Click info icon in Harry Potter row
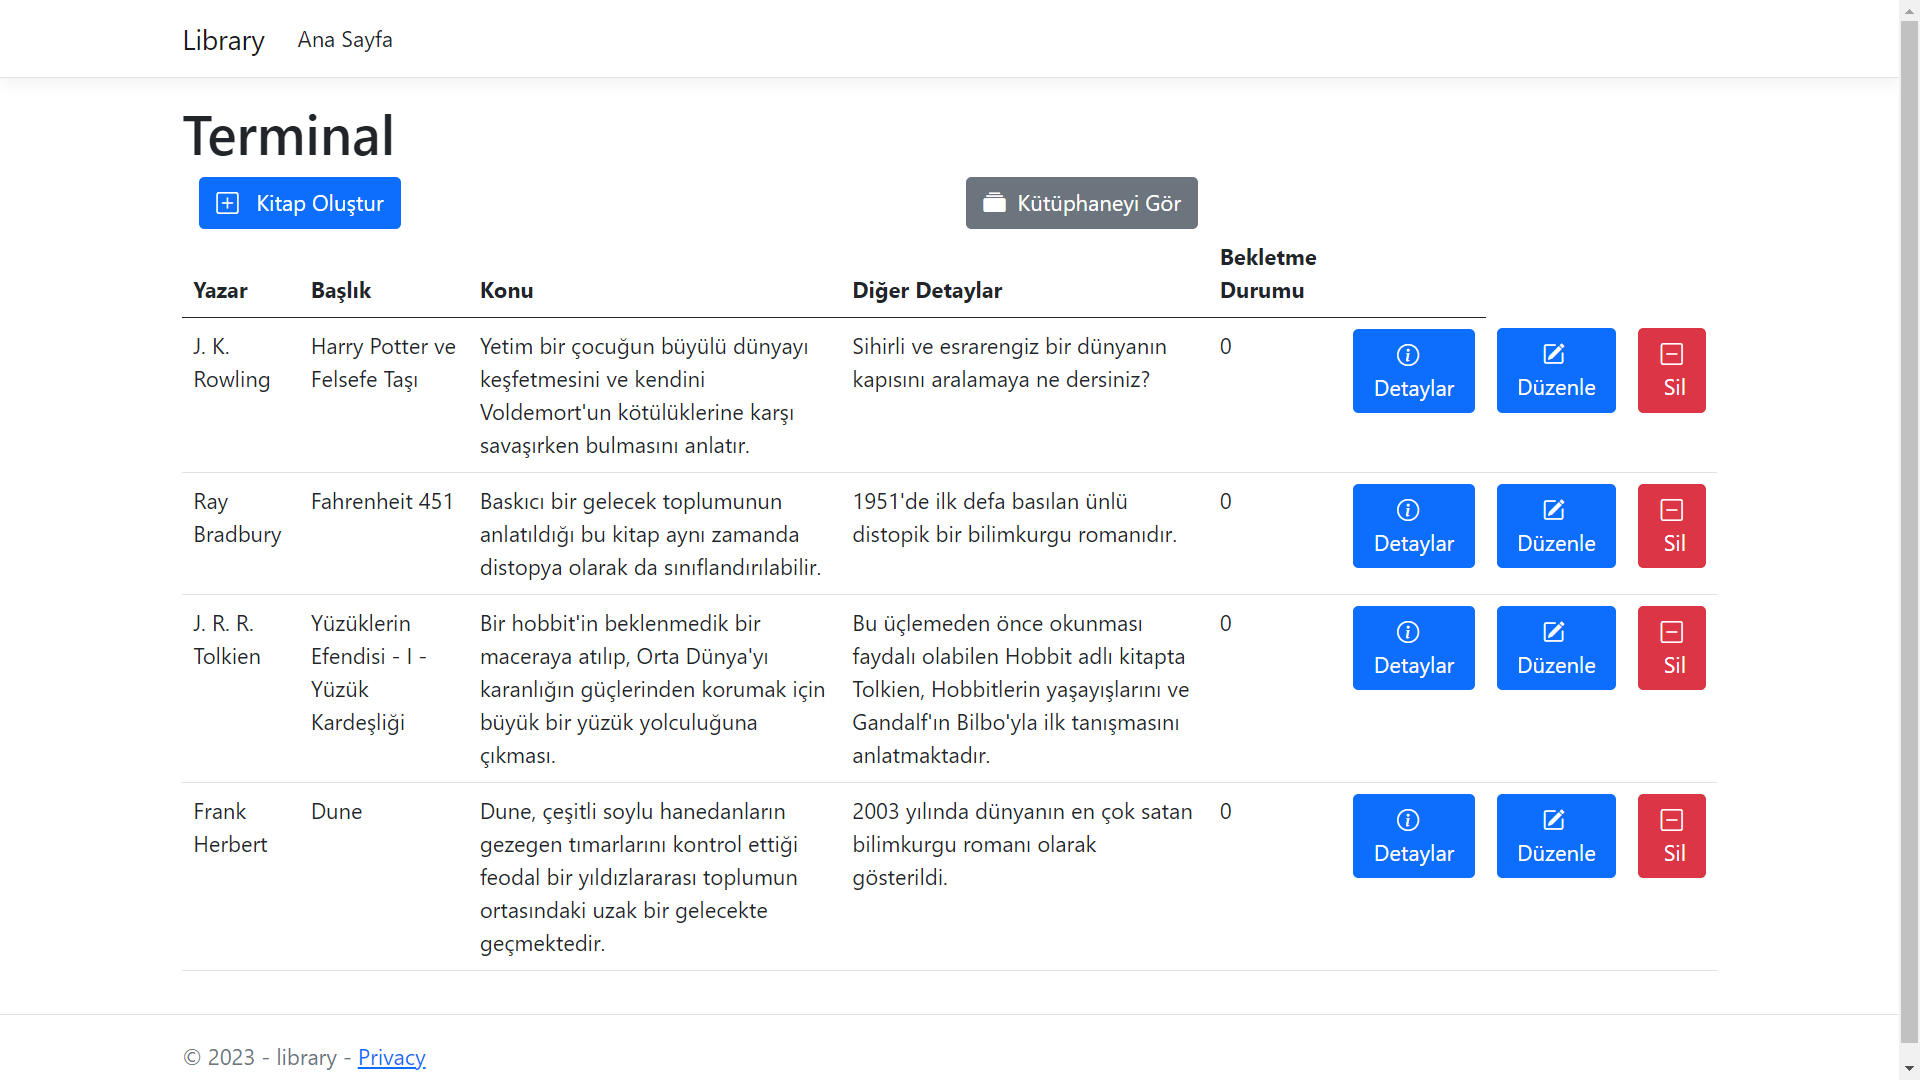1920x1080 pixels. click(1408, 355)
